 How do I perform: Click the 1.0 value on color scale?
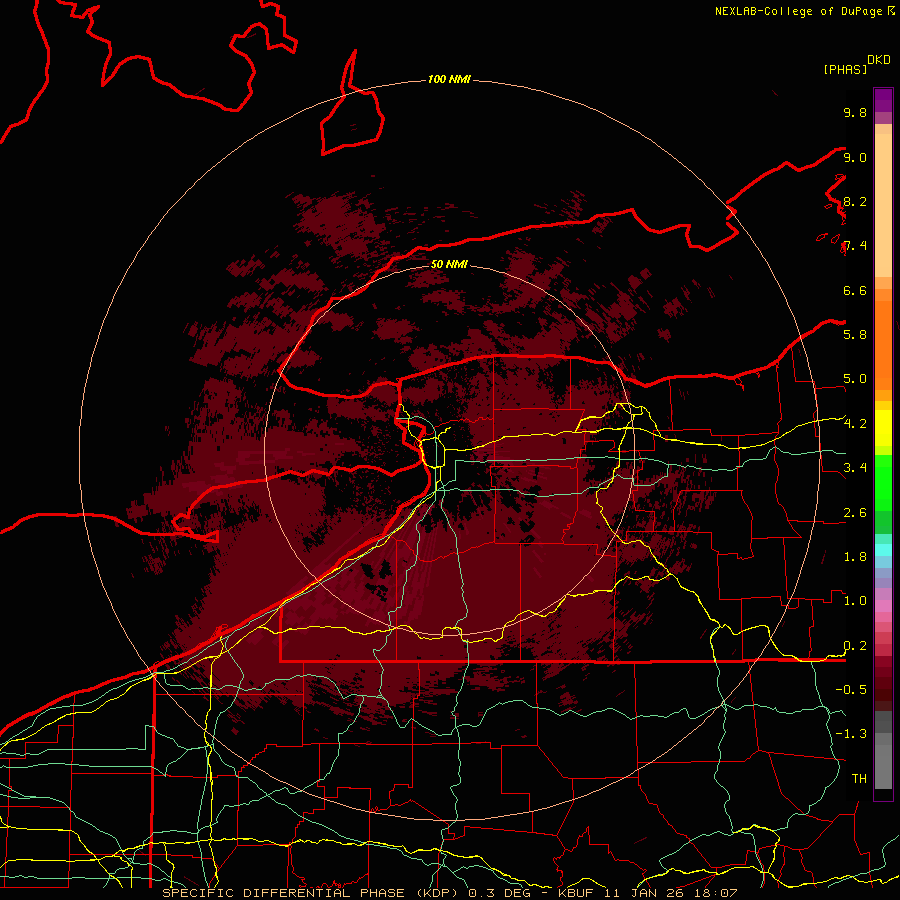coord(855,601)
